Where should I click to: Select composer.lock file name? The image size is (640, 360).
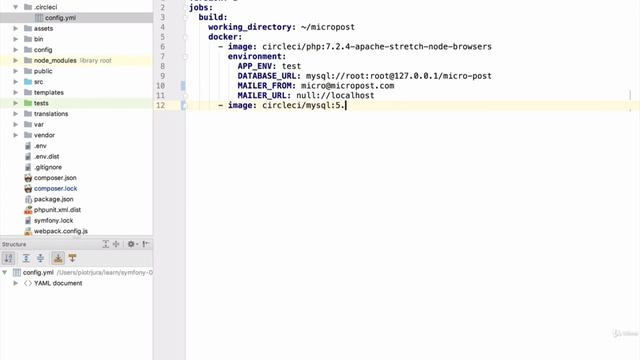[x=56, y=188]
